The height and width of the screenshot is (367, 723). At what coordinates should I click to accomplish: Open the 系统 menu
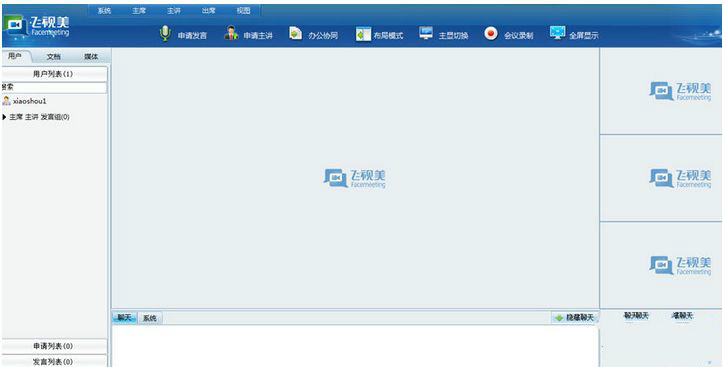pyautogui.click(x=104, y=11)
